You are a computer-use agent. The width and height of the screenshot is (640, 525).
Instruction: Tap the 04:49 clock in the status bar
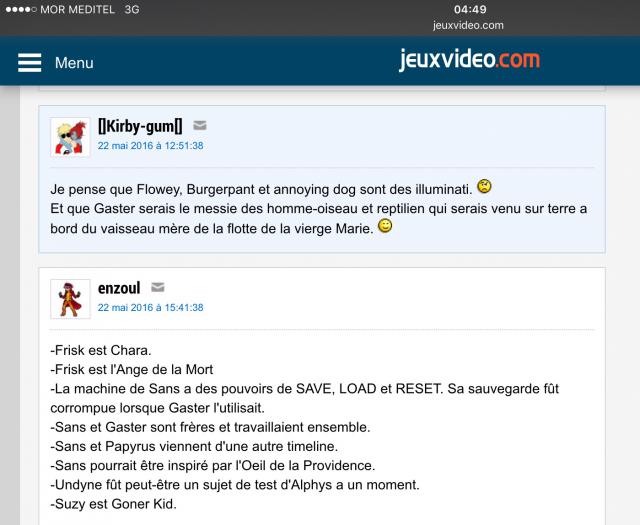point(470,9)
